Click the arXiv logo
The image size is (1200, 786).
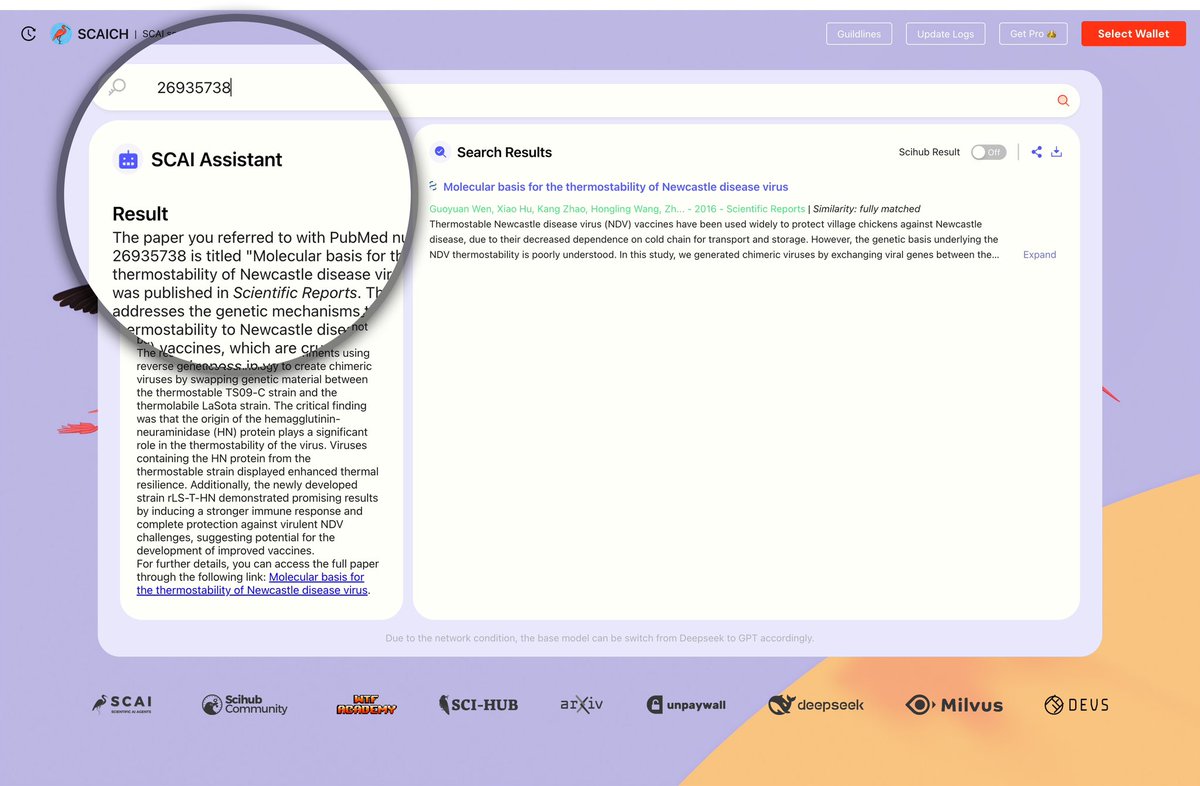tap(583, 705)
